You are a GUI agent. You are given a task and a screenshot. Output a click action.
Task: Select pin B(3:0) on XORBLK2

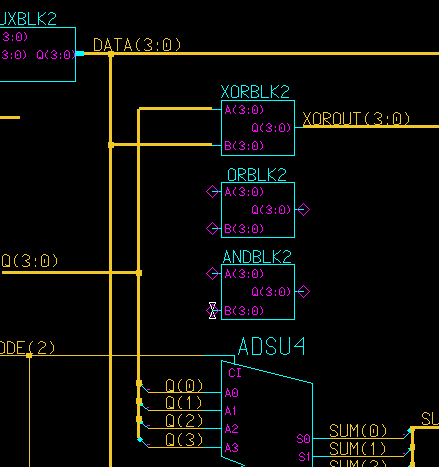pos(244,146)
